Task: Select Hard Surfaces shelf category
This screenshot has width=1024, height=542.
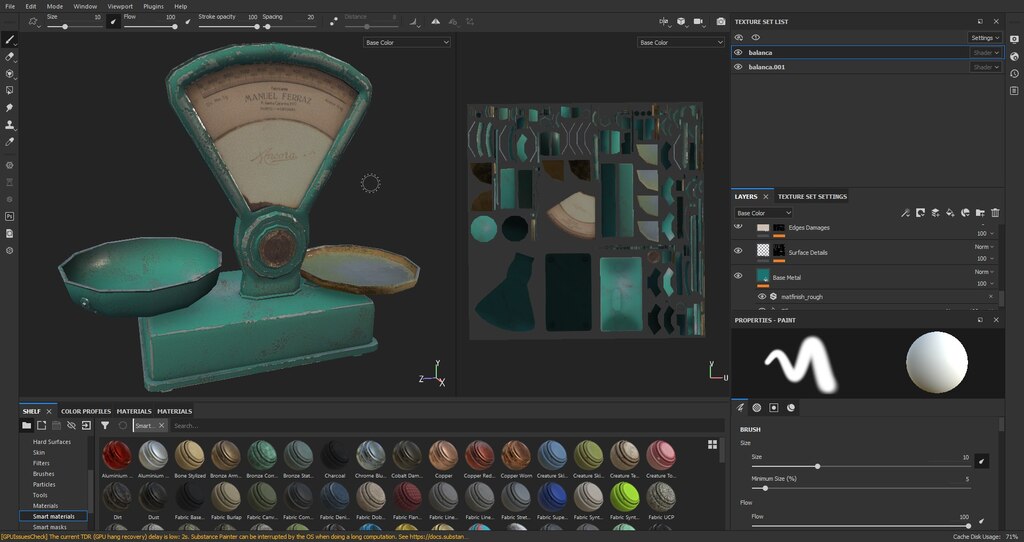Action: click(52, 441)
